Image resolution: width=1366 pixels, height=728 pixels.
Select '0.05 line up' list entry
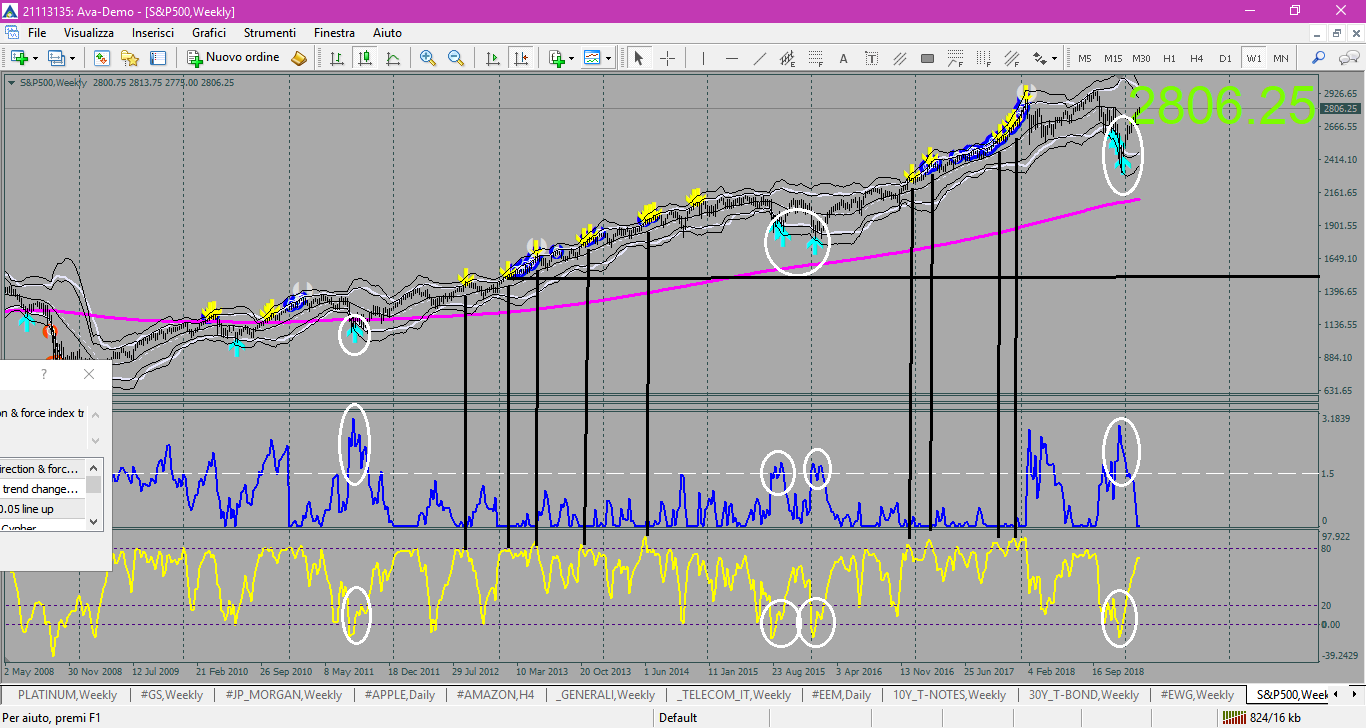(x=42, y=509)
